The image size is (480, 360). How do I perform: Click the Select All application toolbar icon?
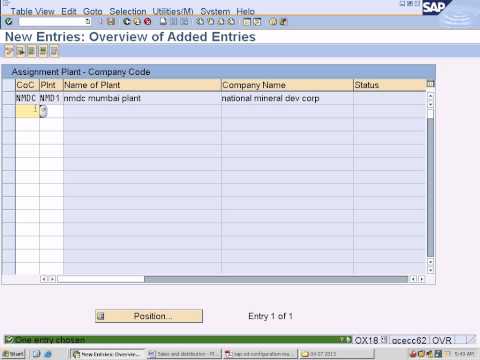[32, 51]
